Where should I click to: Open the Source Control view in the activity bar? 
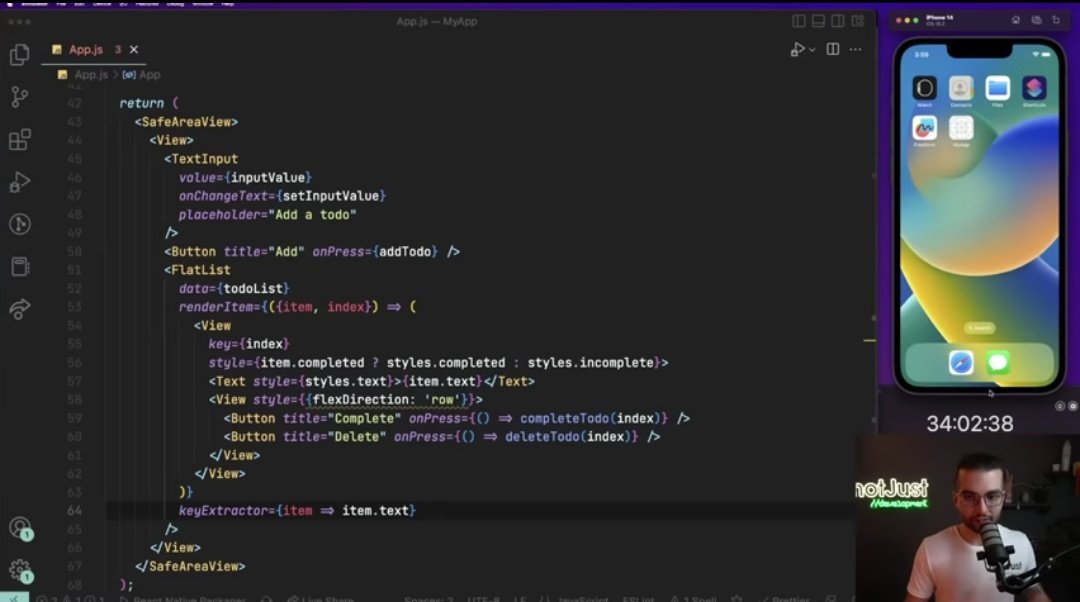[20, 97]
